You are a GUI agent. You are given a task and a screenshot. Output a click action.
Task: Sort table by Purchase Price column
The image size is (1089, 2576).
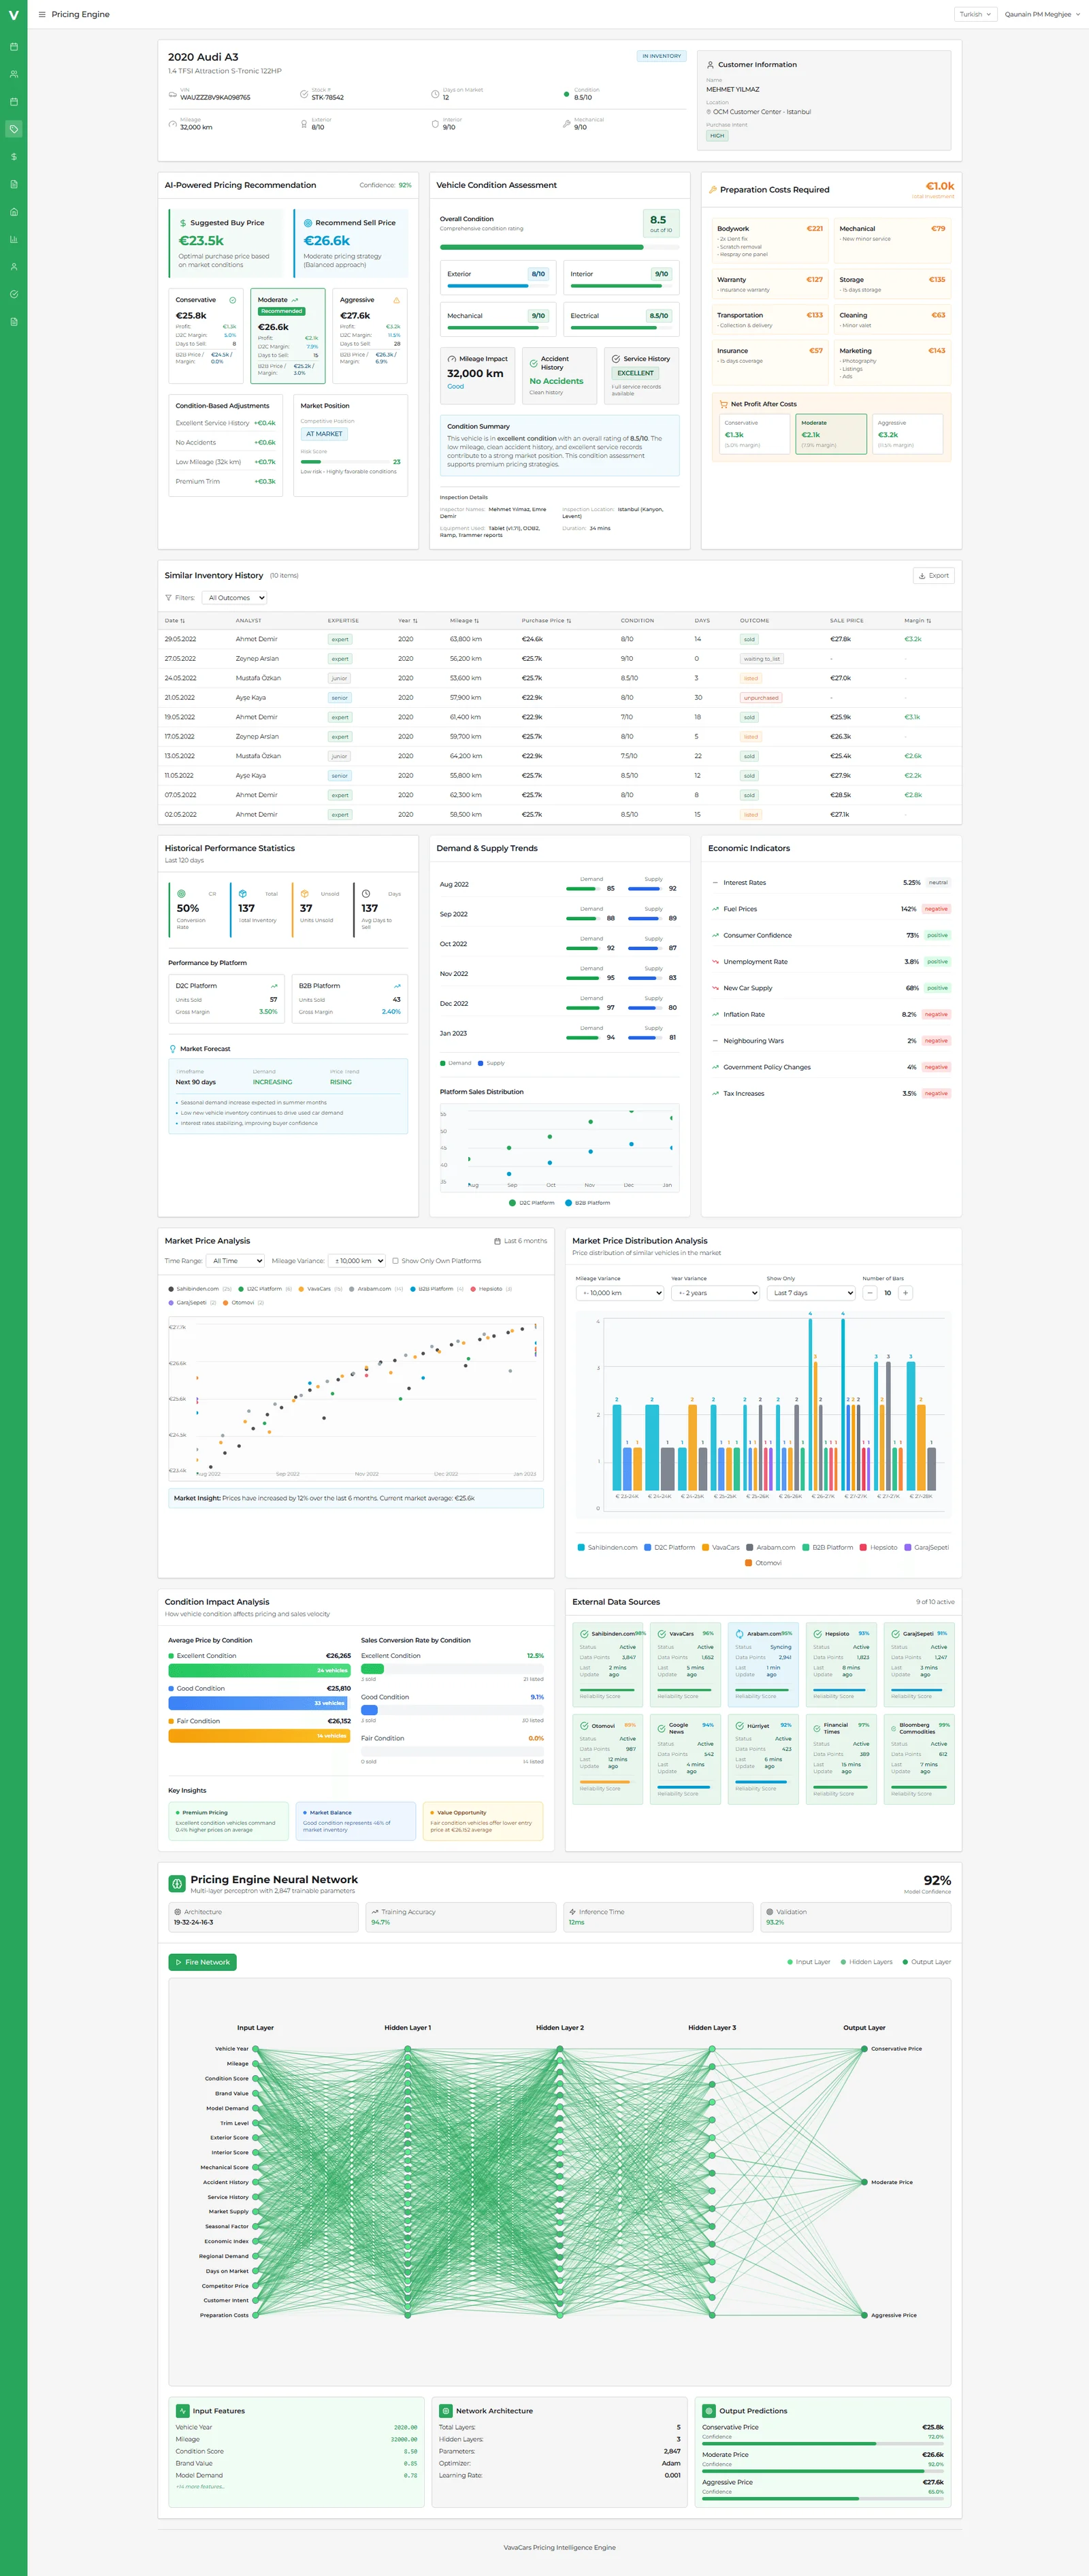pyautogui.click(x=546, y=621)
